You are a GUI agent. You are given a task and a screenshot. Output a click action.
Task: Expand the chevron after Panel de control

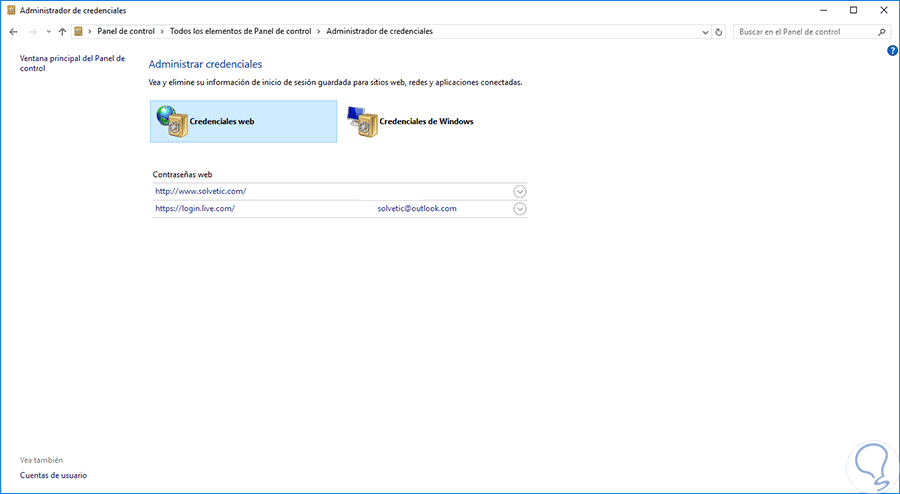[162, 32]
